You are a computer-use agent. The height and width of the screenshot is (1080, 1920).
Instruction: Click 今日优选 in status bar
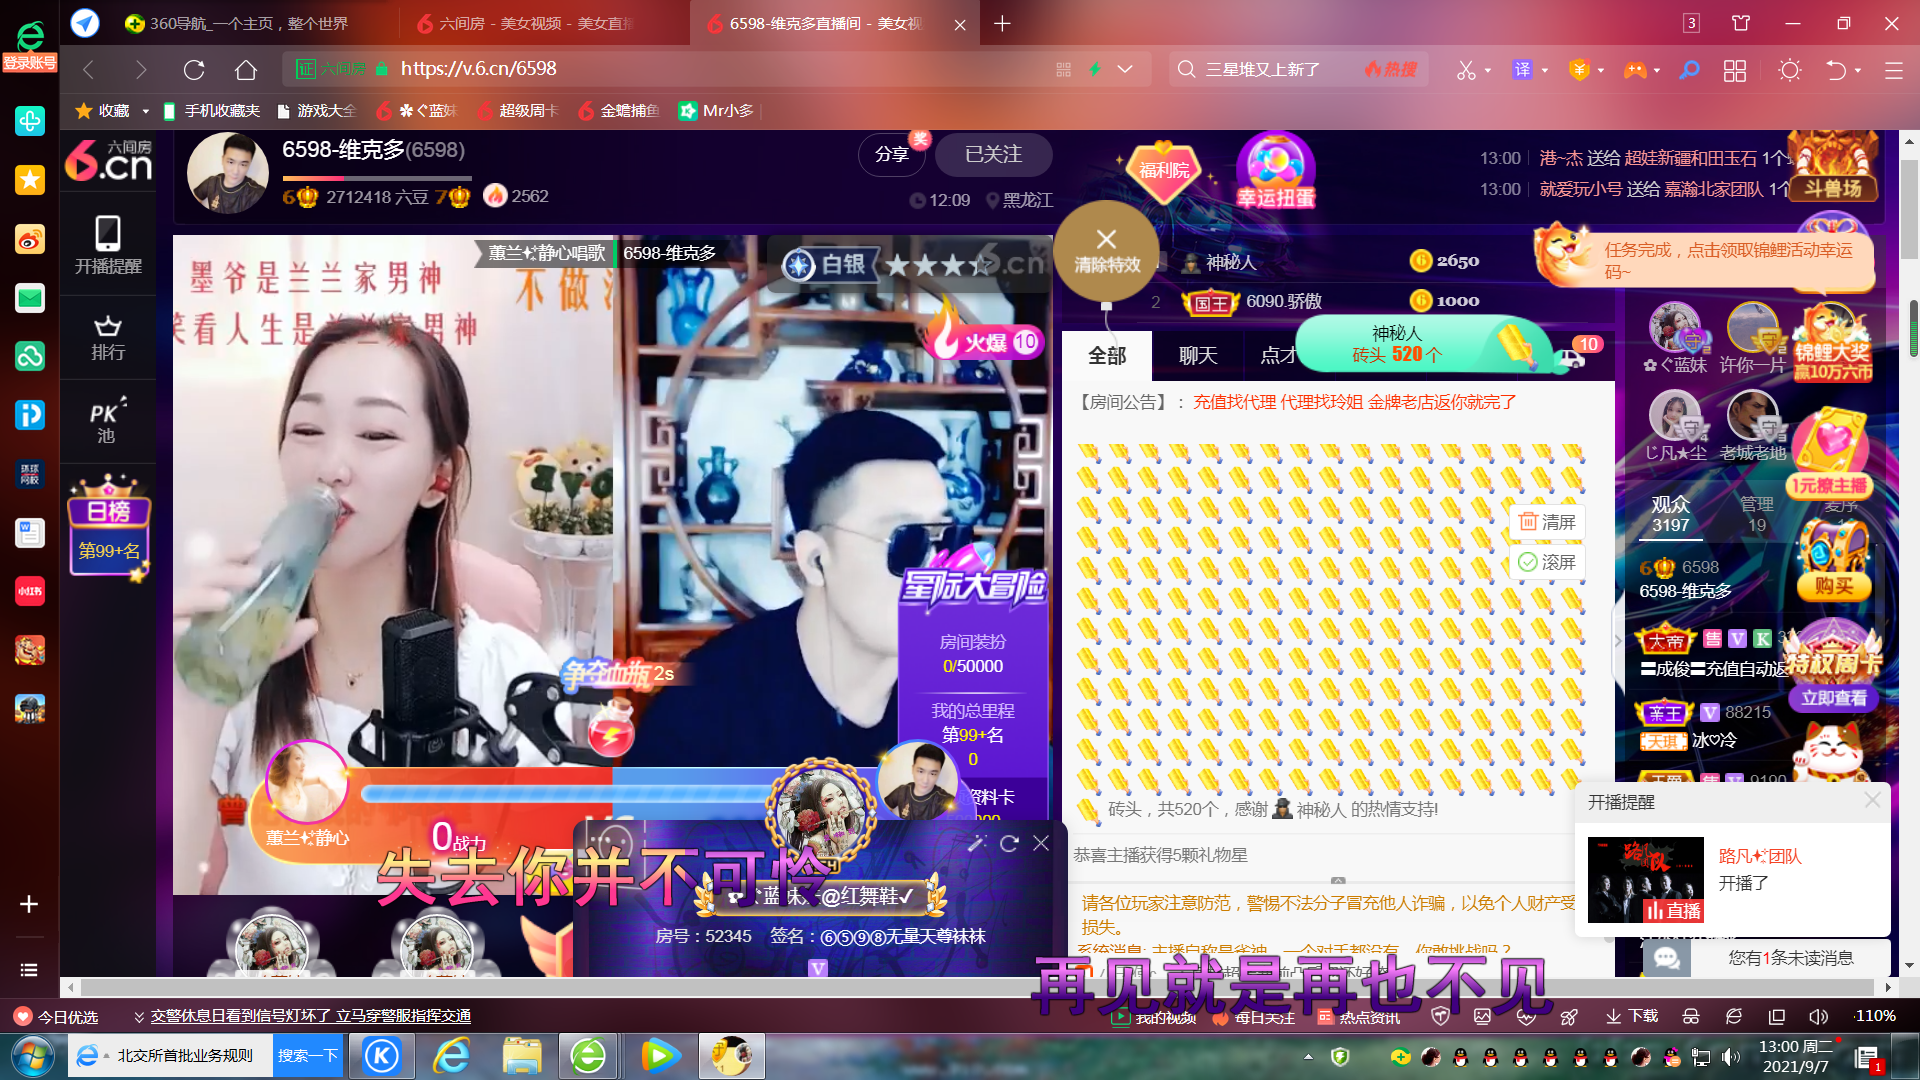tap(57, 1016)
